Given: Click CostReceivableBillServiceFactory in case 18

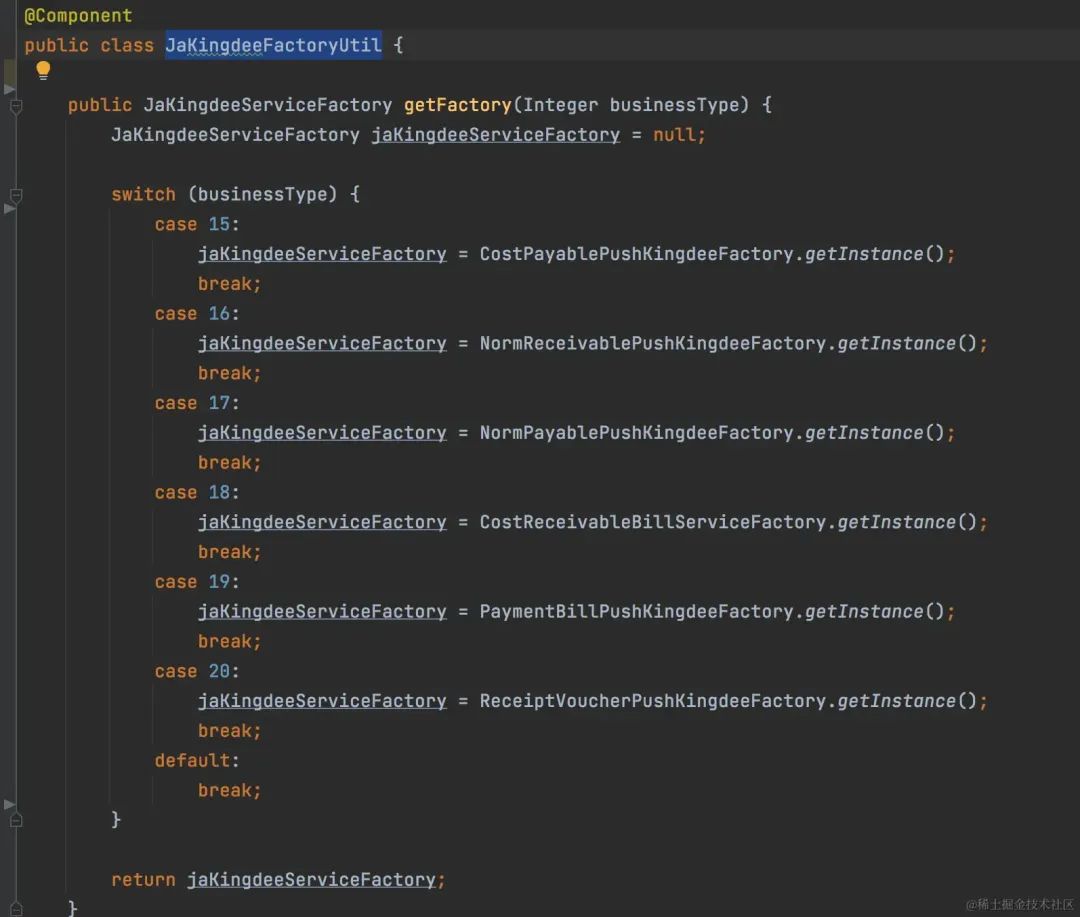Looking at the screenshot, I should pyautogui.click(x=652, y=522).
